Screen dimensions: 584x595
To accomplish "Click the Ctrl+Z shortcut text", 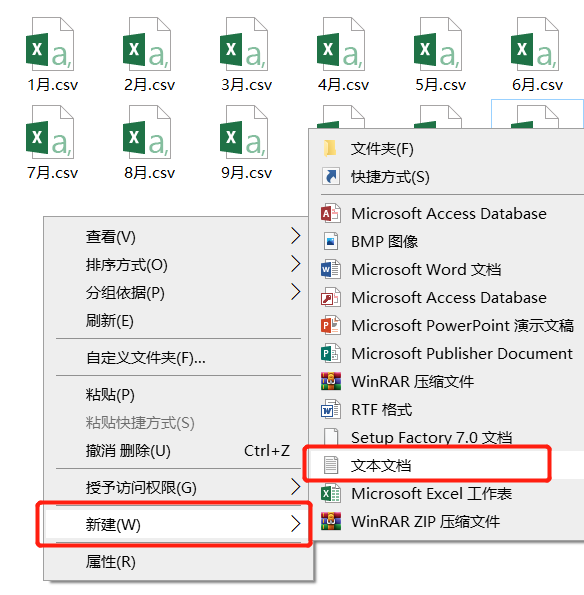I will tap(267, 451).
